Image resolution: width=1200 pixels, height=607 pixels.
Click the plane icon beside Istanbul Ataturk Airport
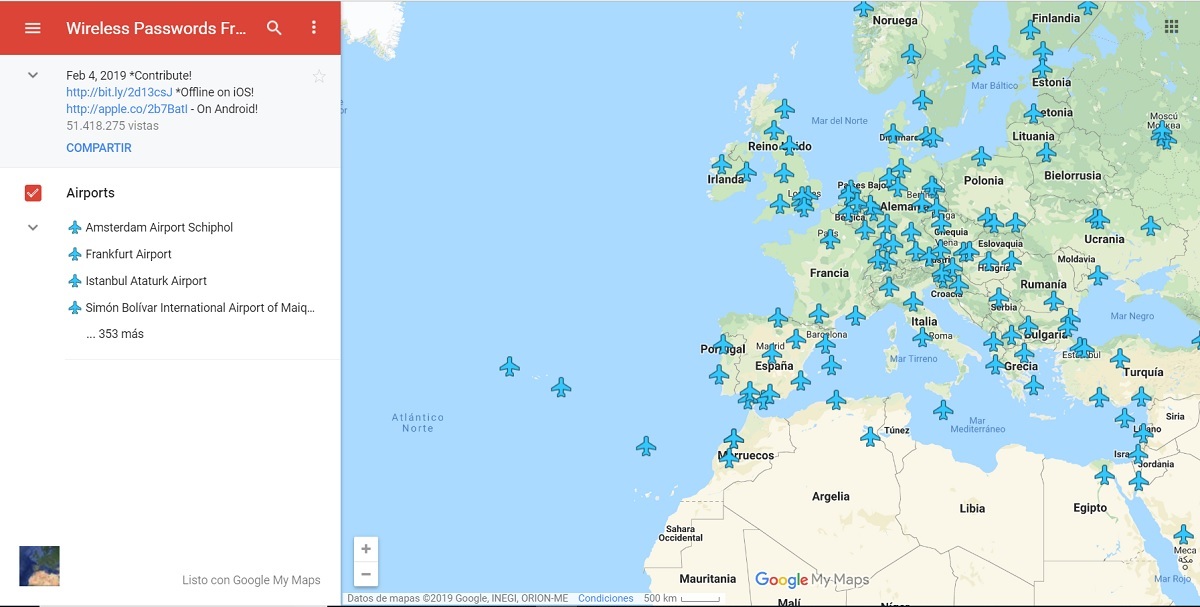tap(74, 281)
